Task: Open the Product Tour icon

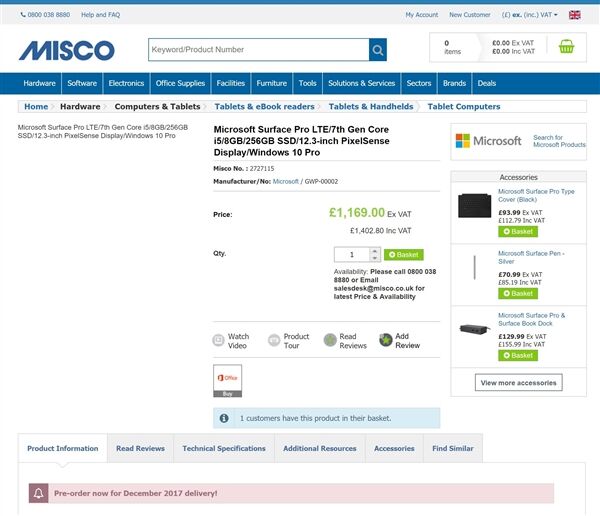Action: pyautogui.click(x=274, y=340)
